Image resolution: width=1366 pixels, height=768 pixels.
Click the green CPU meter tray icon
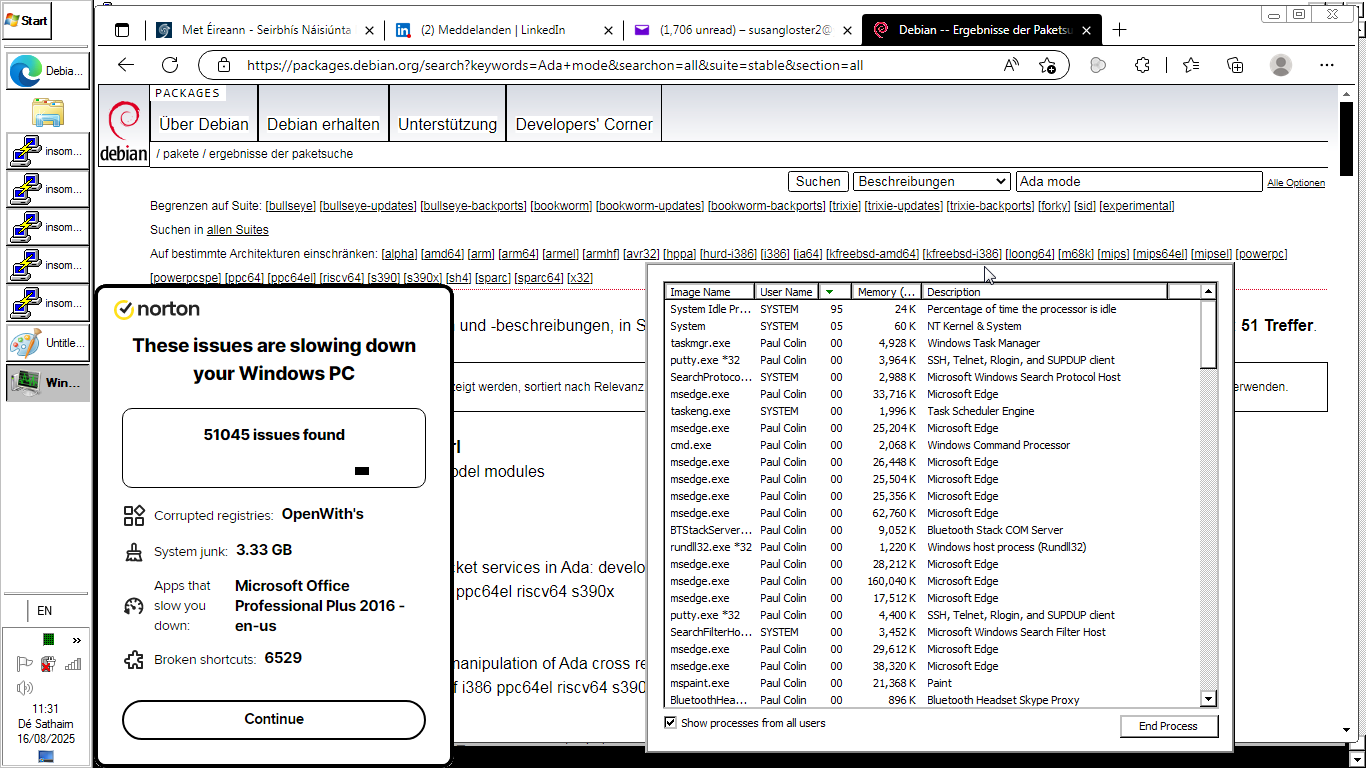click(x=48, y=639)
